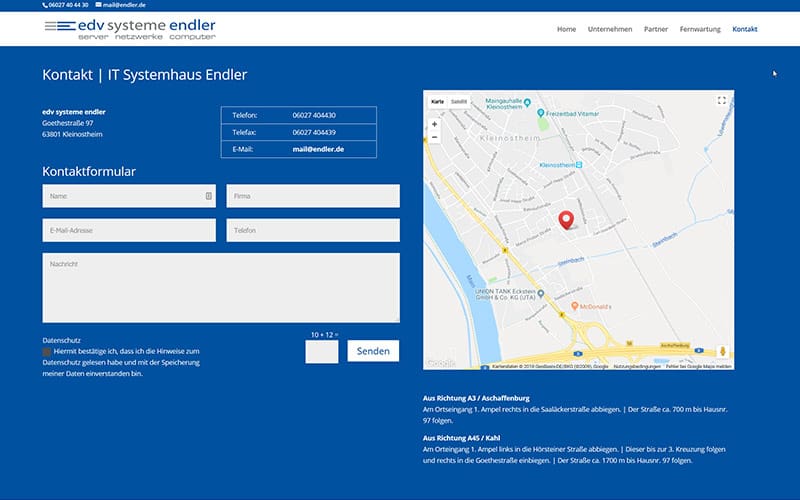
Task: Click mail@endler.de in the top bar
Action: coord(124,5)
